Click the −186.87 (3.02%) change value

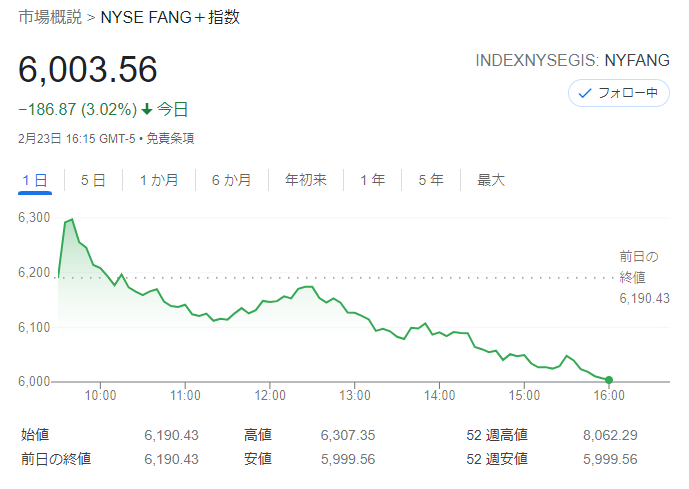coord(78,109)
